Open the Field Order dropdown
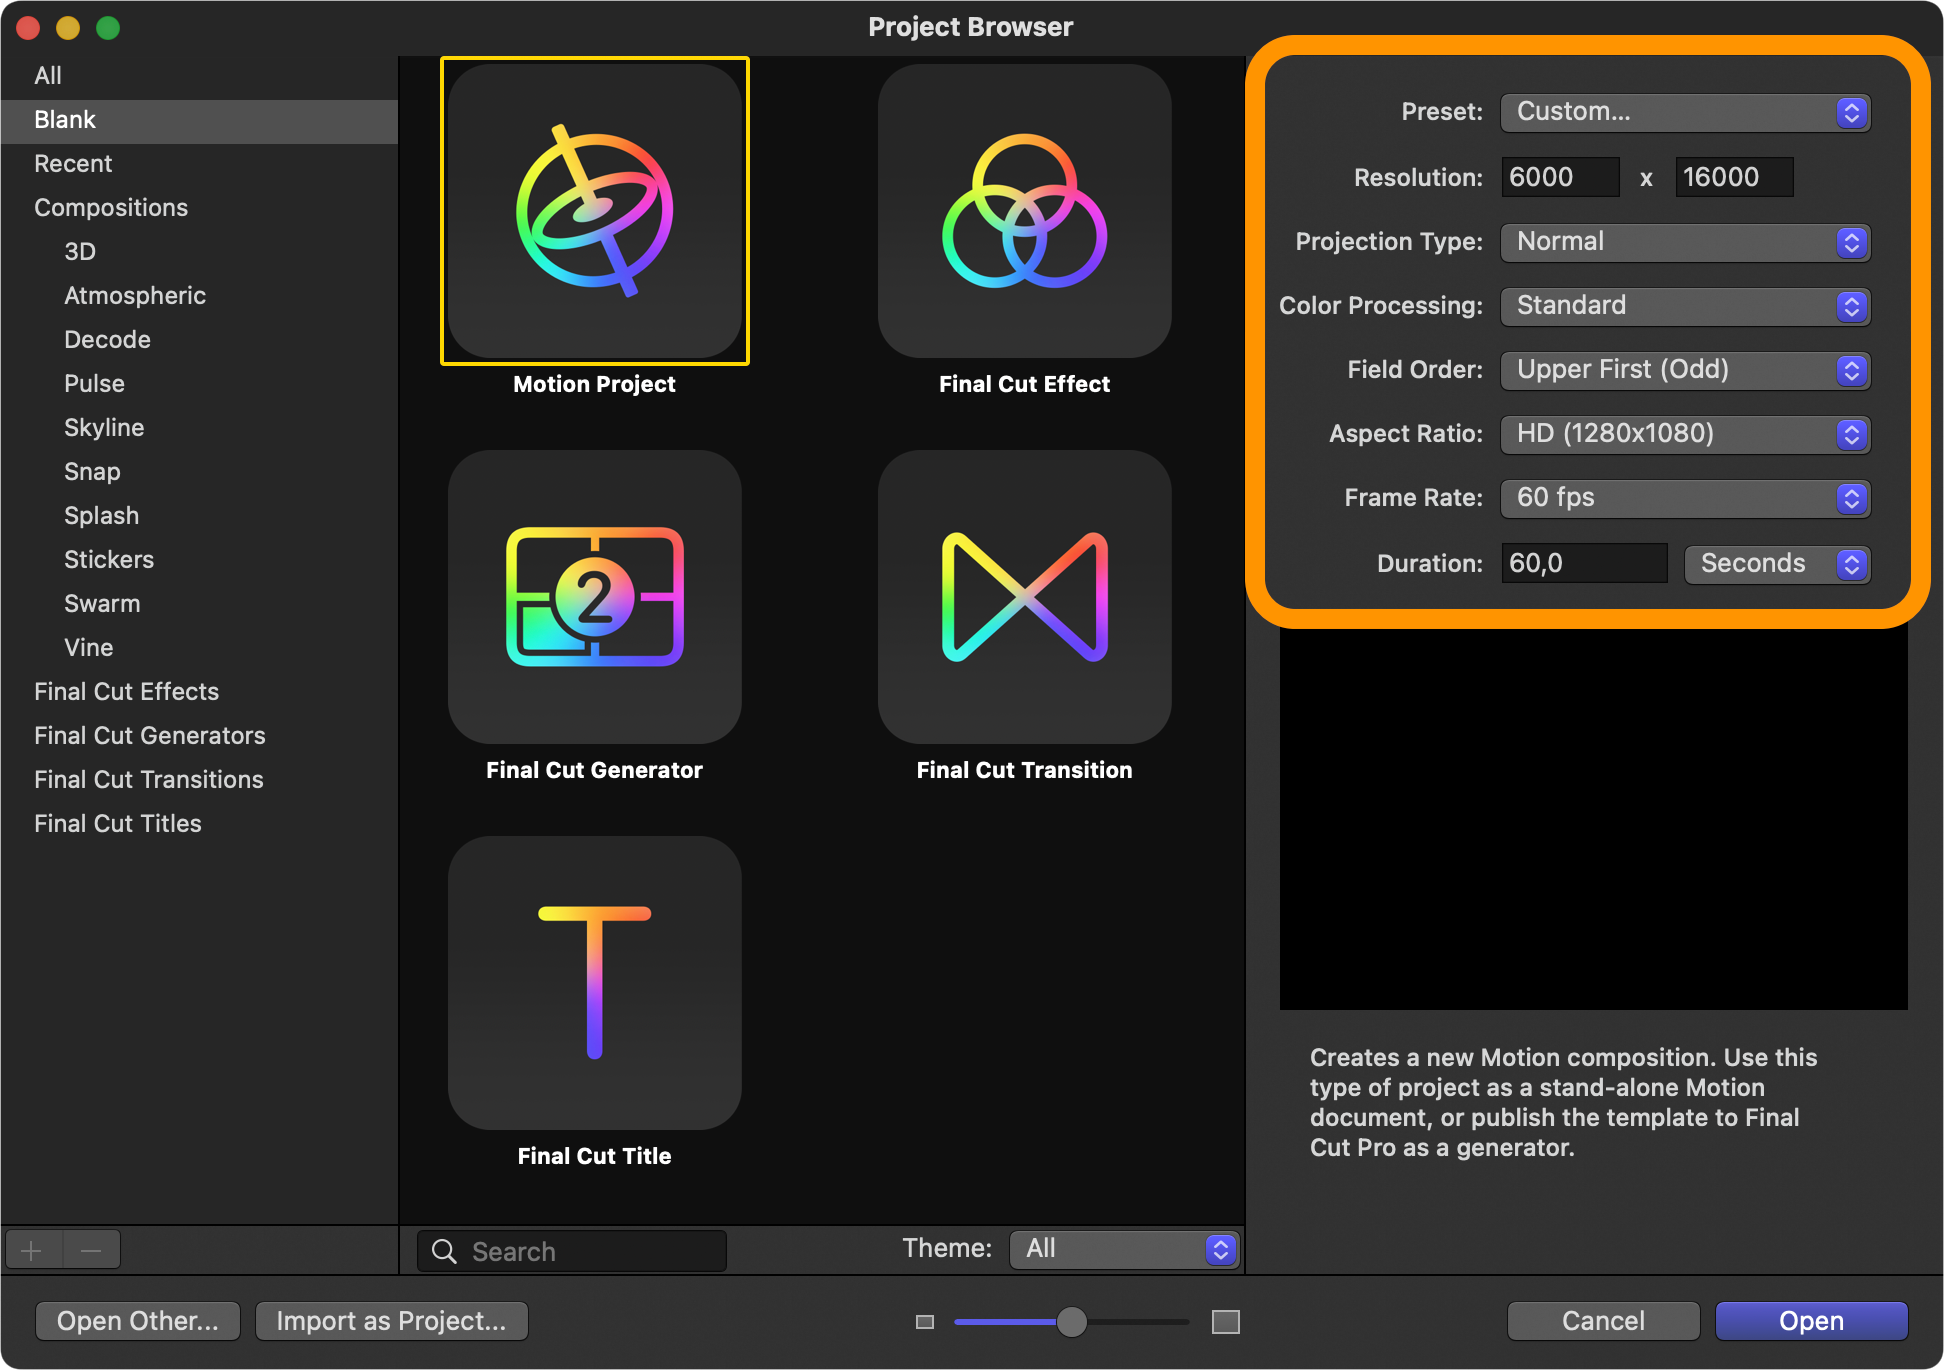This screenshot has width=1944, height=1370. pyautogui.click(x=1685, y=370)
